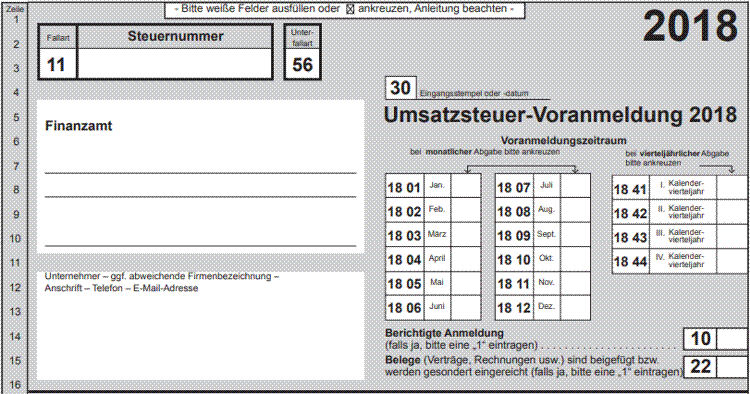Click the Voranmeldungszeitraum label
750x394 pixels.
tap(563, 141)
